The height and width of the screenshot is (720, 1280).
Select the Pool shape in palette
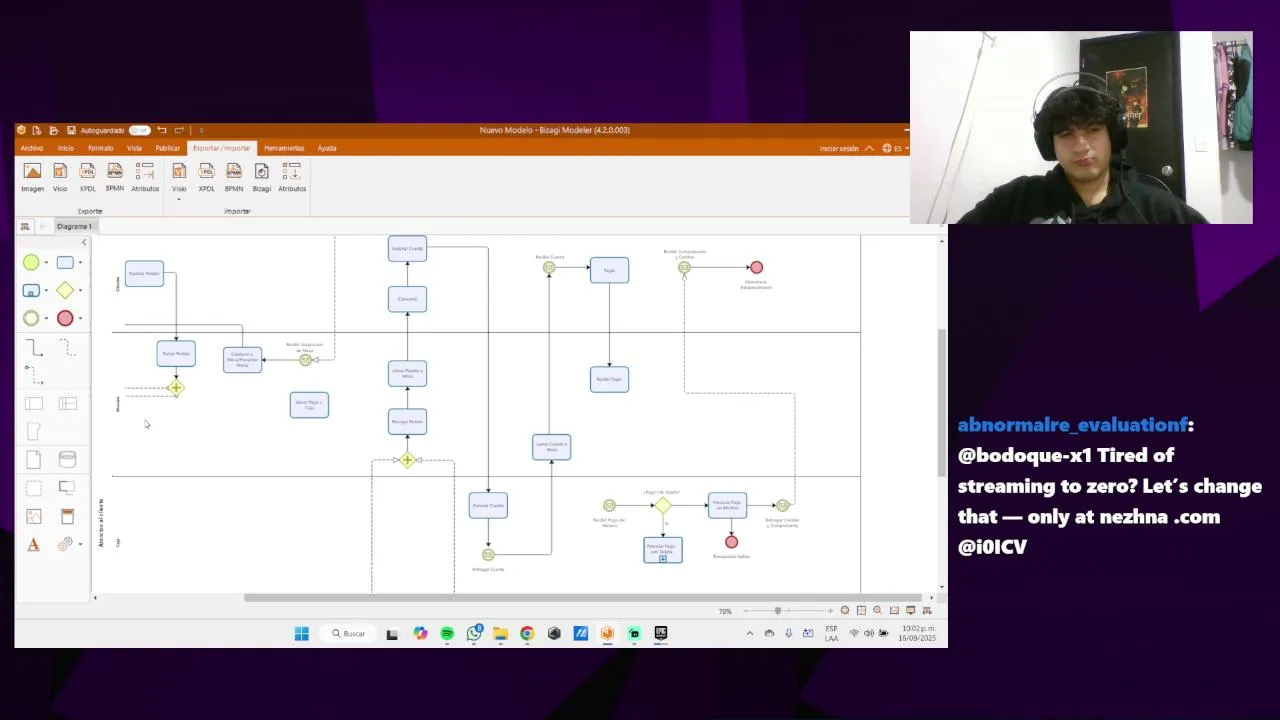click(33, 403)
